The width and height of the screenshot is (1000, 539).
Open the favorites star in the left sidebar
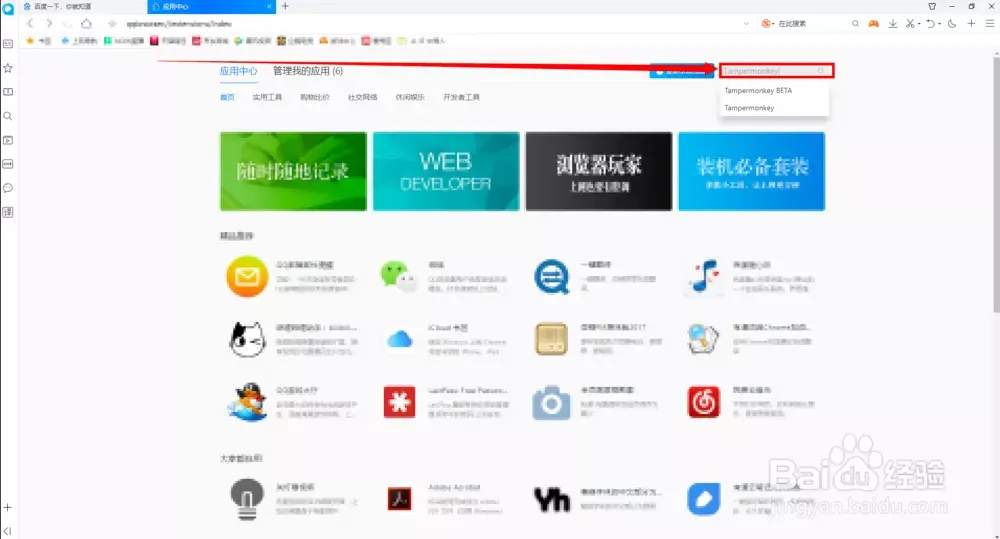click(8, 68)
